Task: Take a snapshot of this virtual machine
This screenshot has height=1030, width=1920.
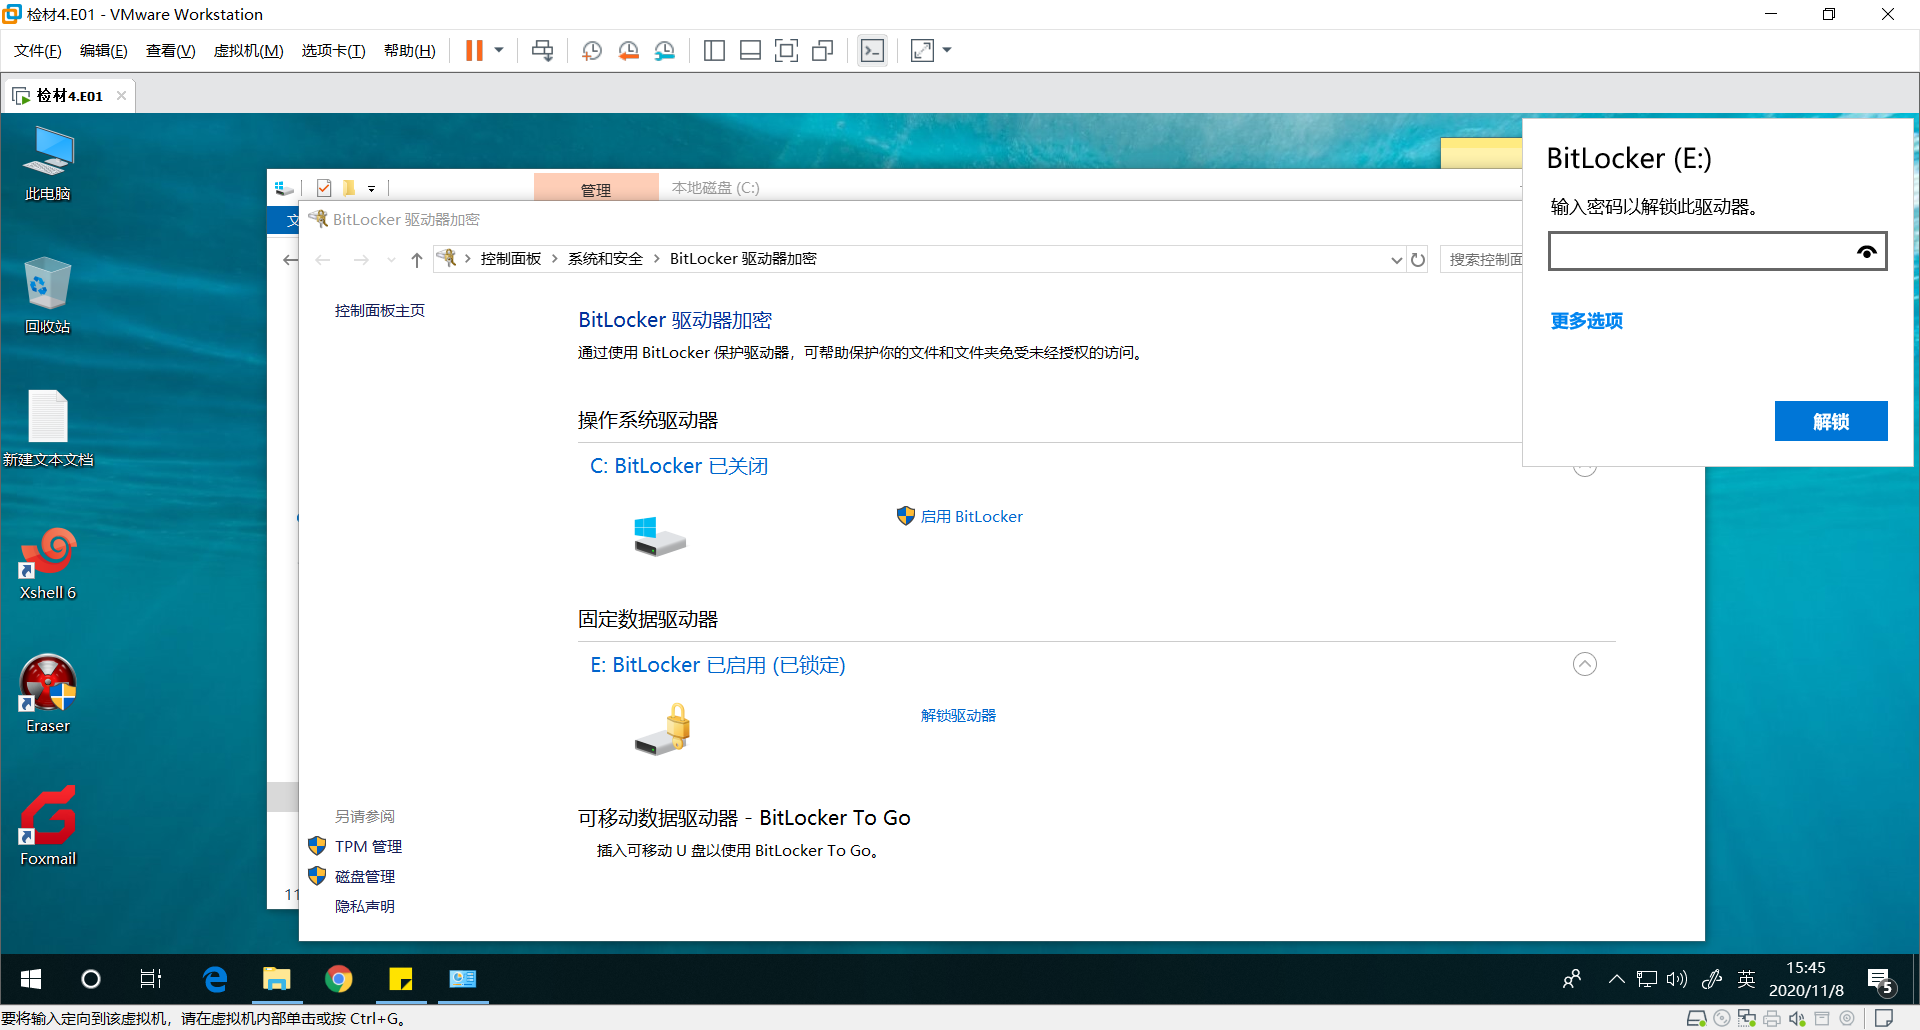Action: [592, 51]
